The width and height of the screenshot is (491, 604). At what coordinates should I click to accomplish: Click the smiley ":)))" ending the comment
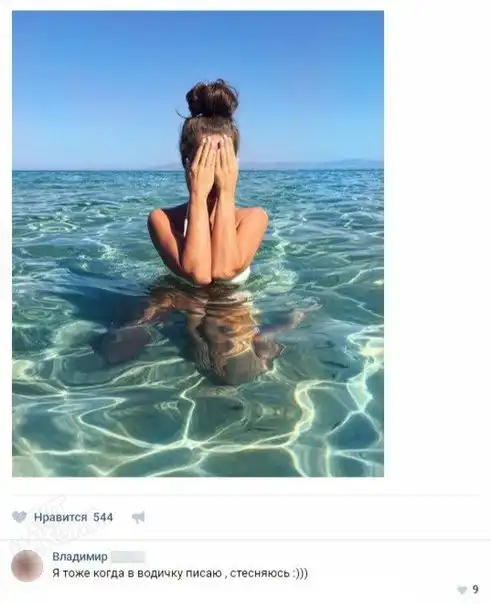pyautogui.click(x=300, y=573)
